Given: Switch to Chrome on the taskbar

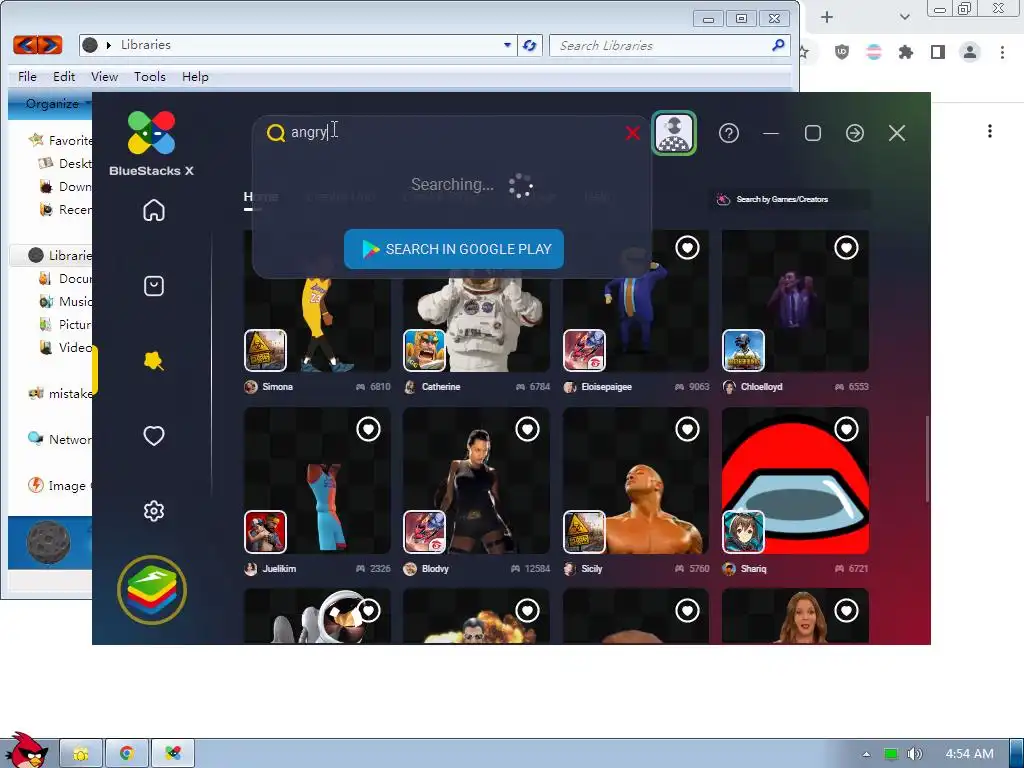Looking at the screenshot, I should [127, 753].
